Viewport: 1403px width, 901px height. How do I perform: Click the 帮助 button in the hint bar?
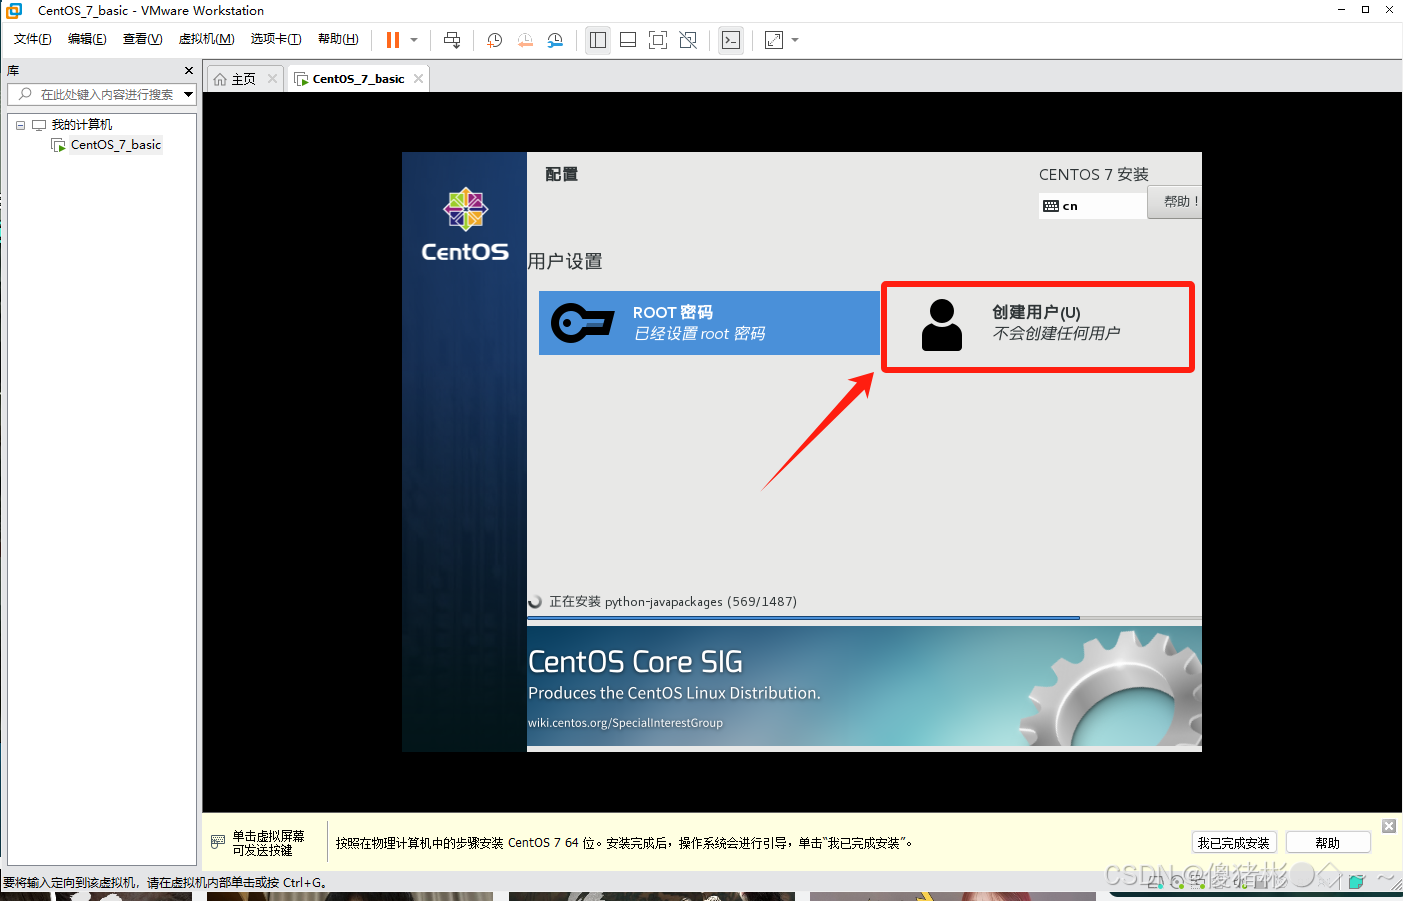coord(1328,843)
